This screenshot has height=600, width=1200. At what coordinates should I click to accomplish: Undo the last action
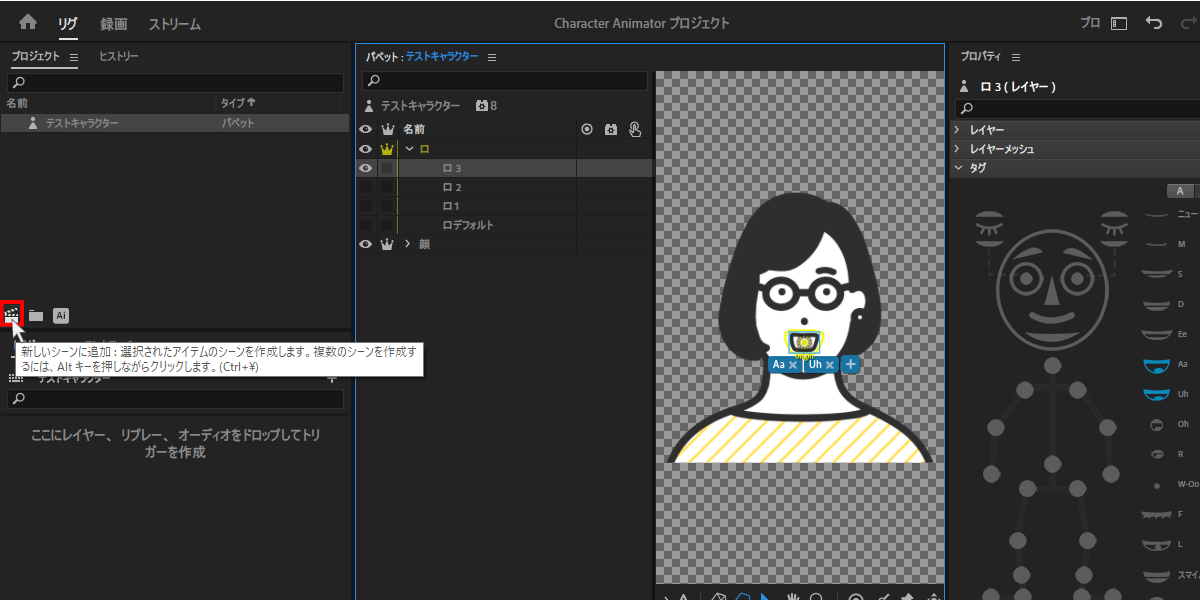1154,23
